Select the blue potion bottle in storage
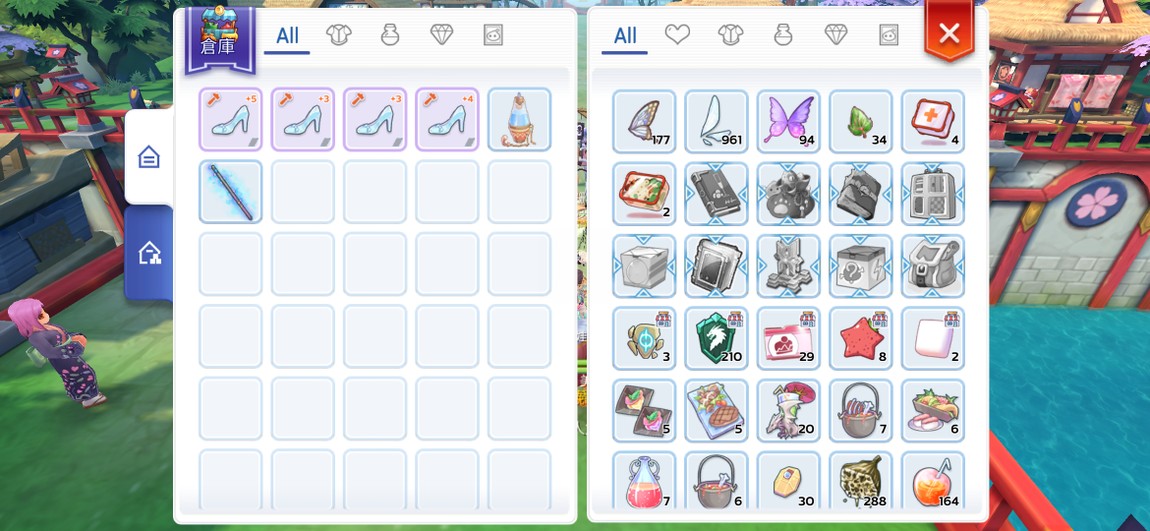 pos(519,120)
